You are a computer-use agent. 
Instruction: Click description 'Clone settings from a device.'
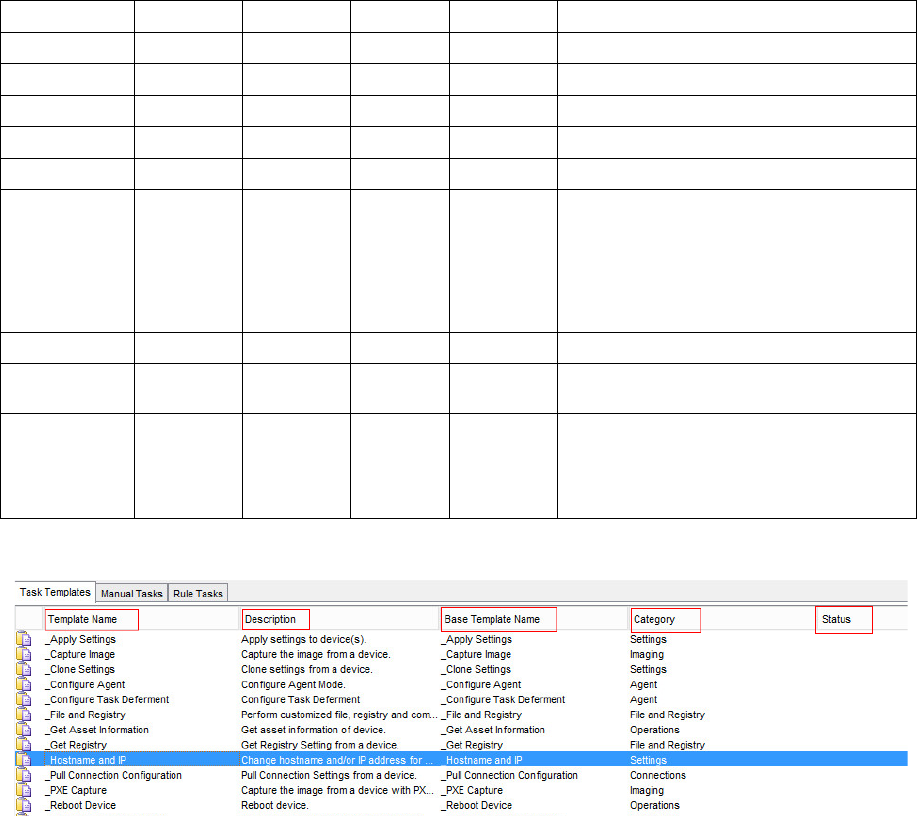[306, 670]
